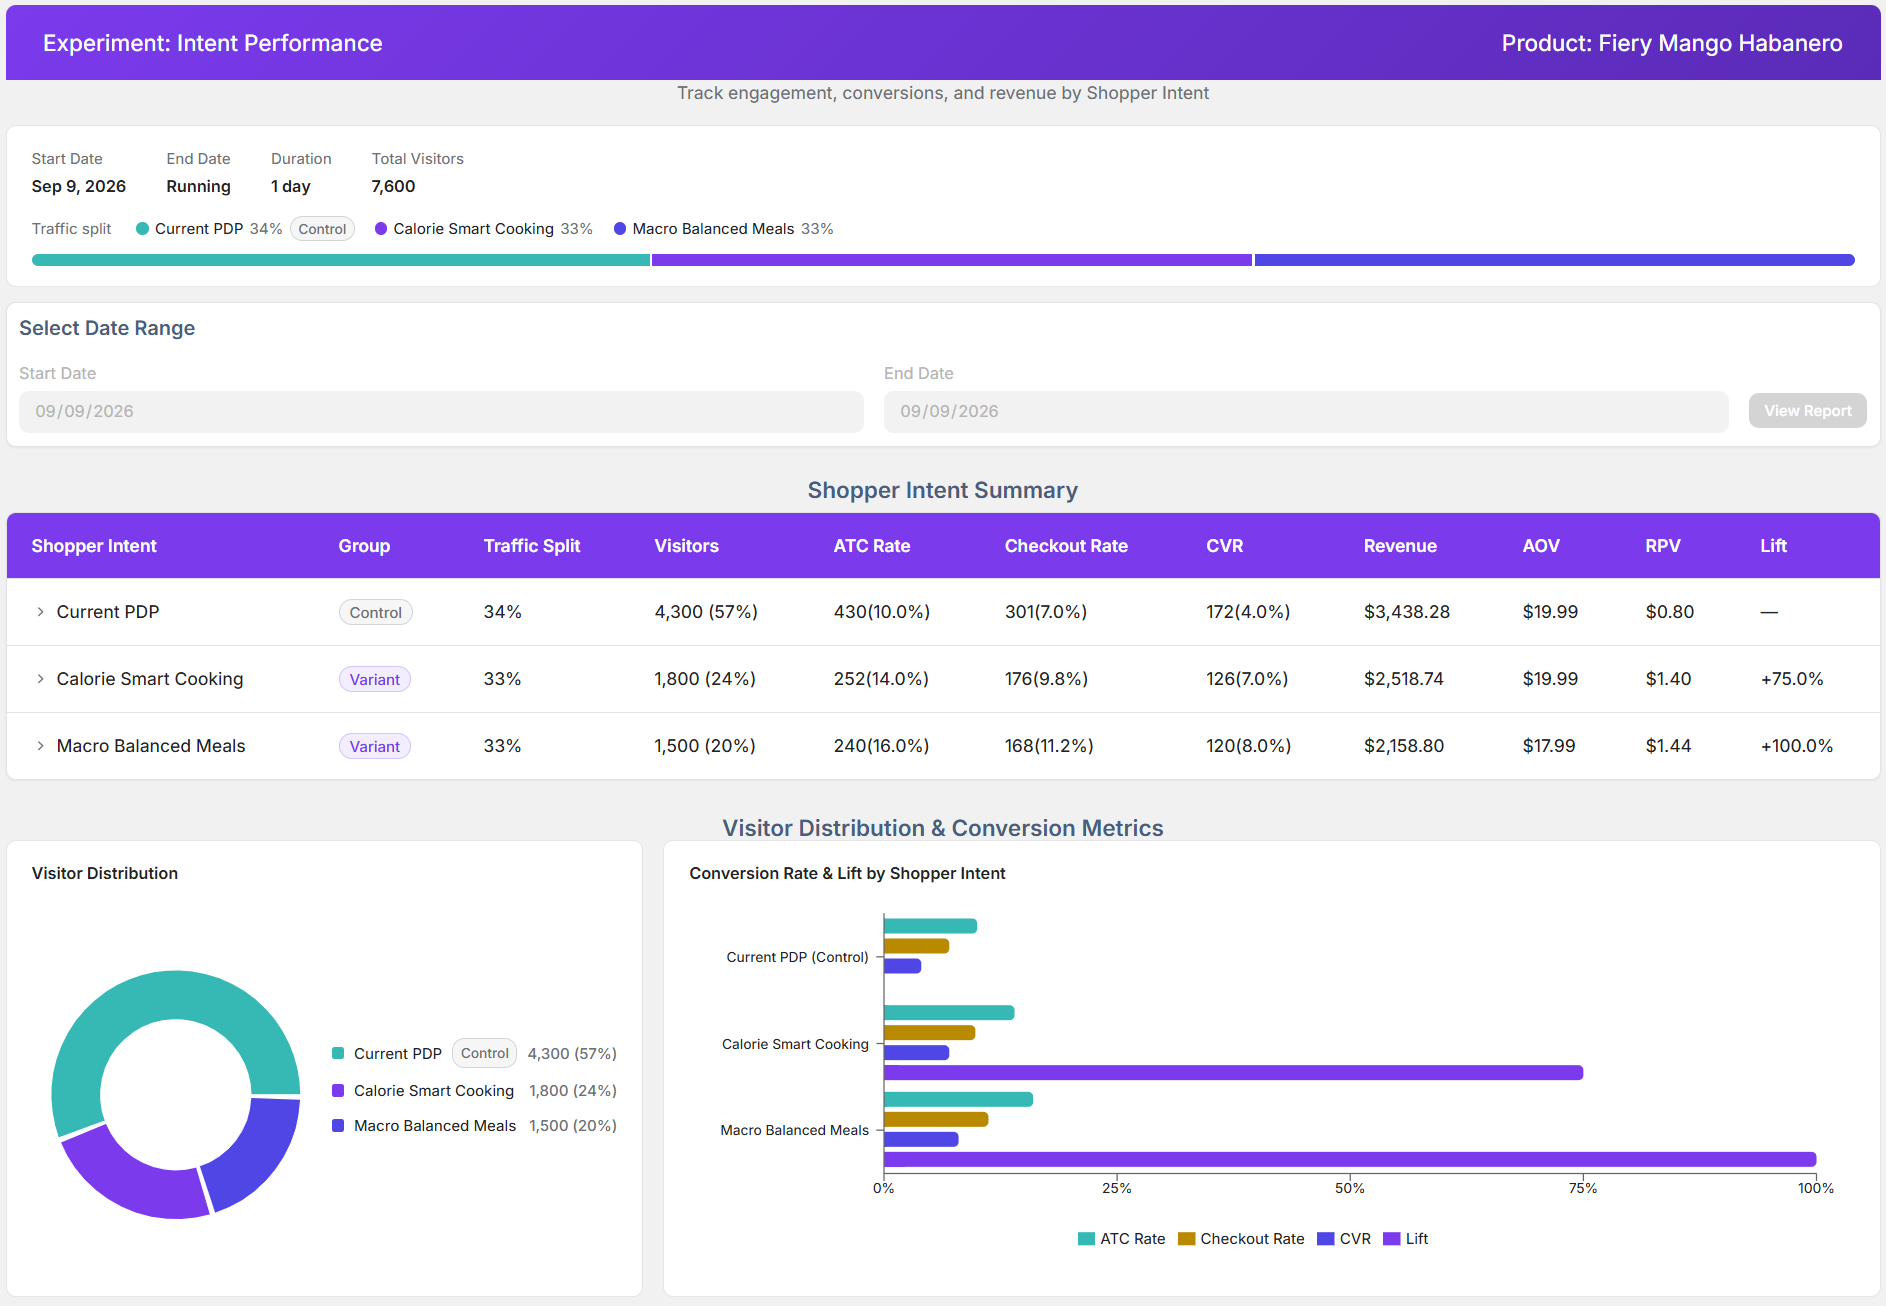Click the ATC Rate column header

click(872, 546)
